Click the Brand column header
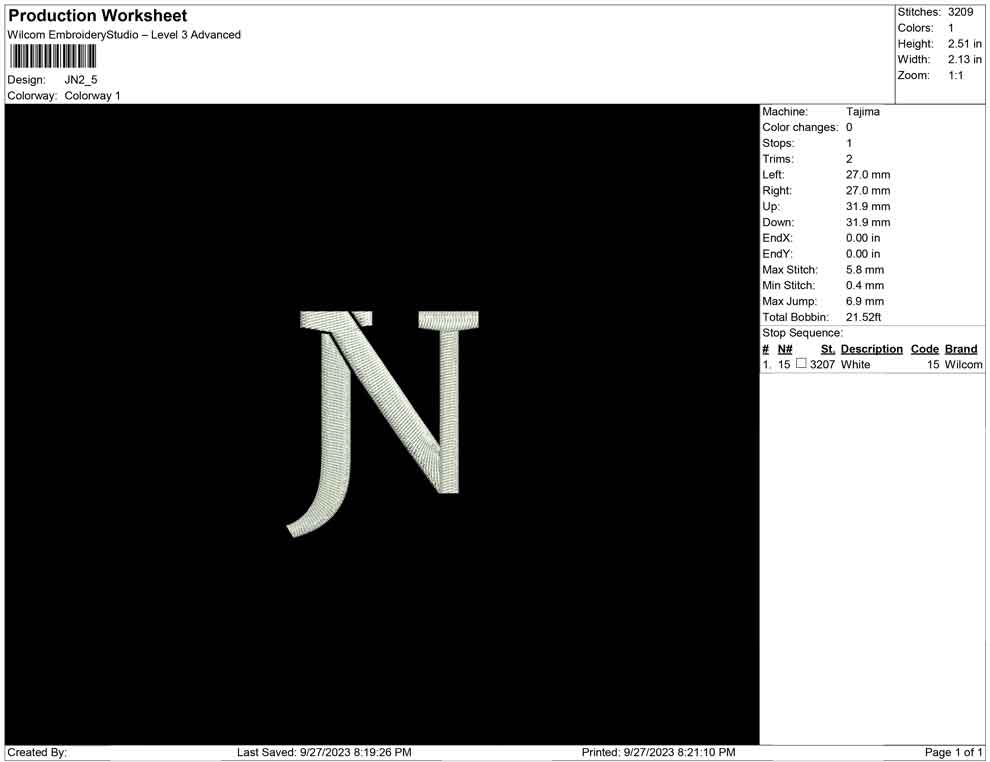Viewport: 990px width, 762px height. point(960,349)
